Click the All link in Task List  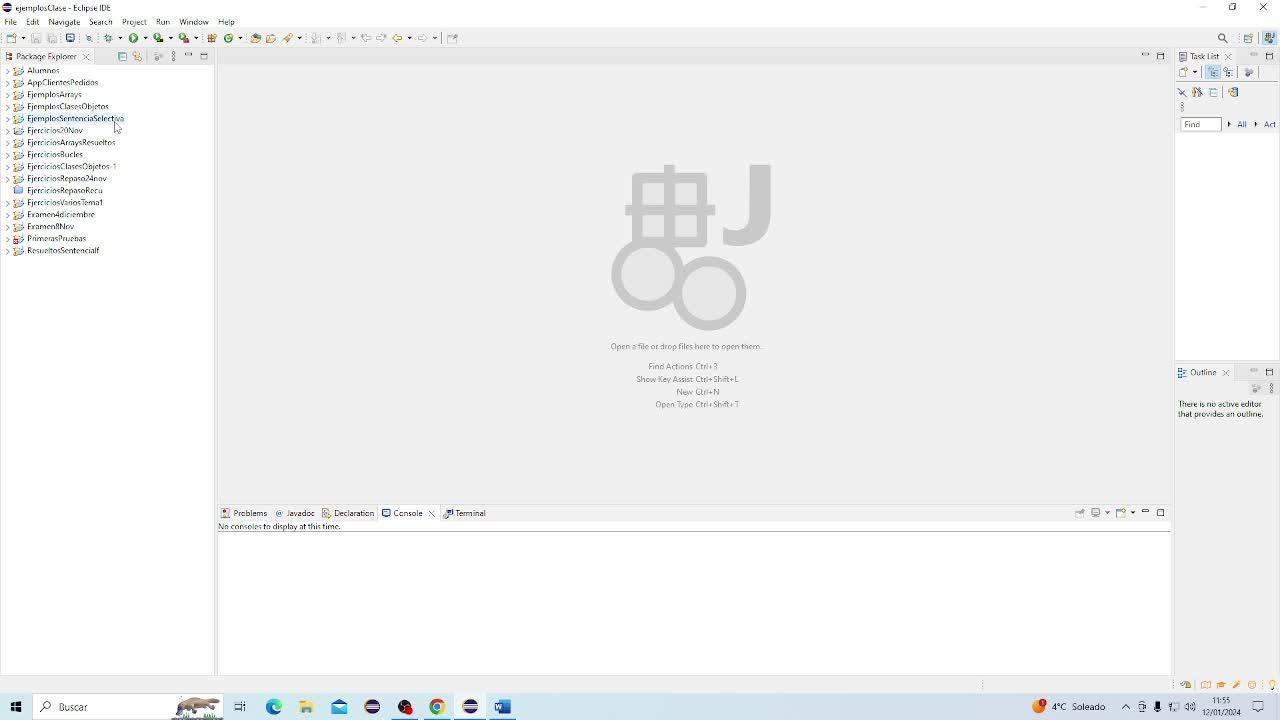click(x=1242, y=124)
